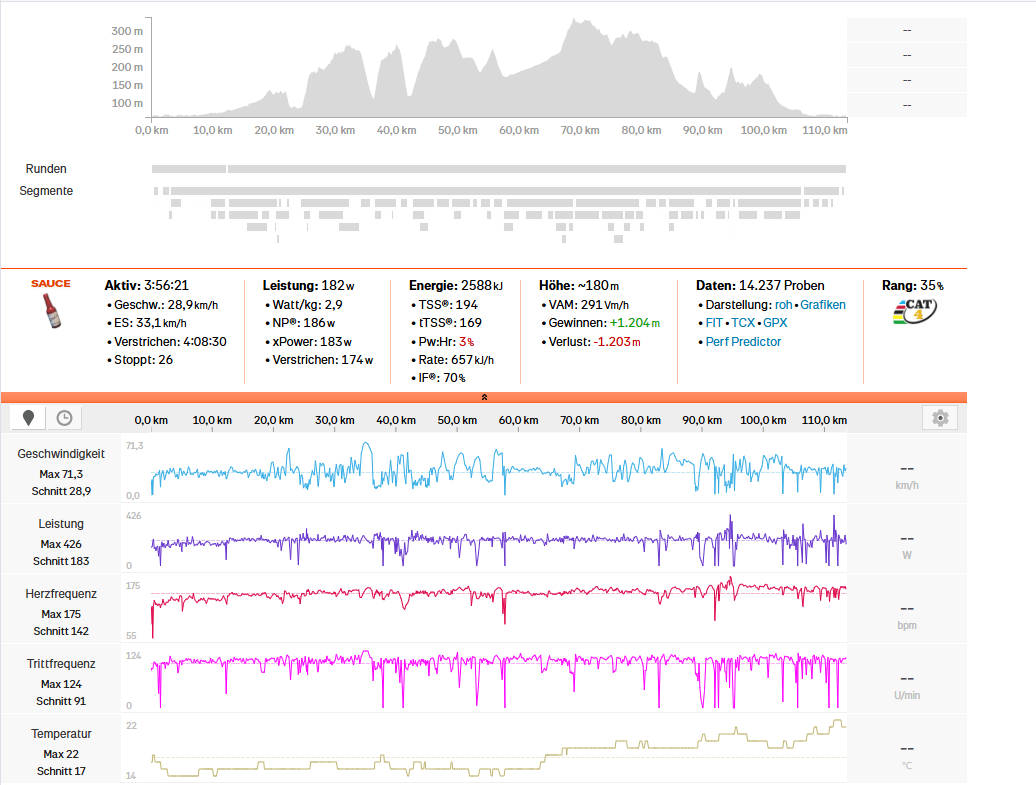
Task: Click the Geschwindigkeit chart label
Action: click(x=61, y=454)
